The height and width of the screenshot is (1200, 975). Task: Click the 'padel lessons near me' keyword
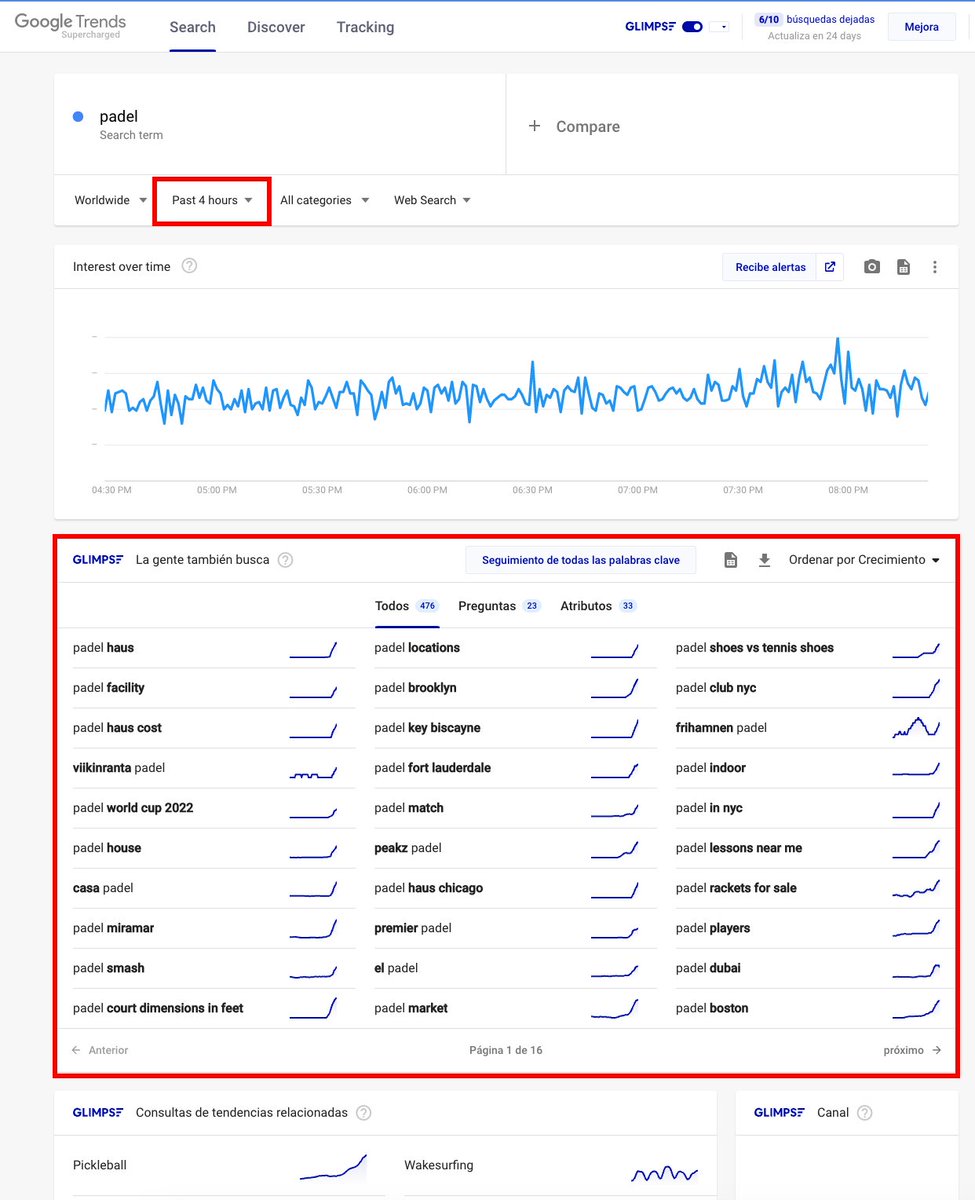pos(739,848)
